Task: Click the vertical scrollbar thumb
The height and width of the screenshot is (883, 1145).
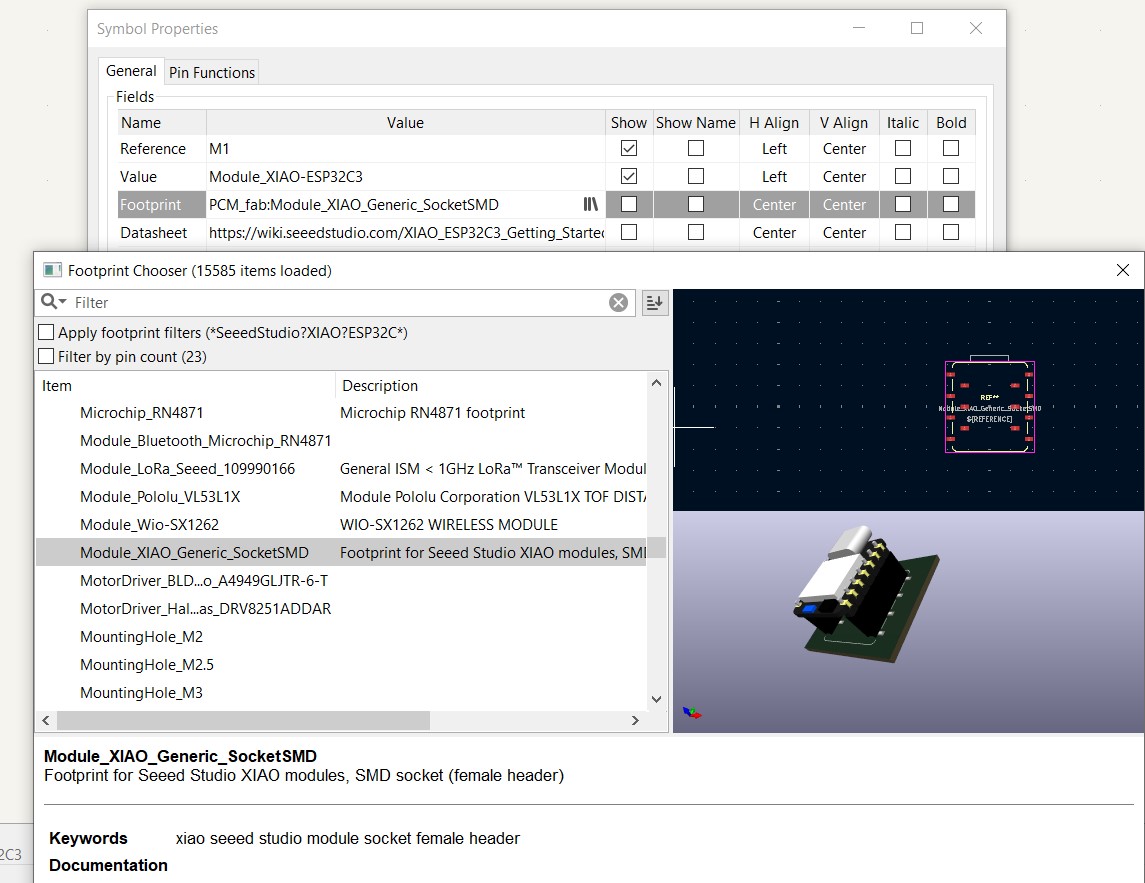Action: [x=656, y=548]
